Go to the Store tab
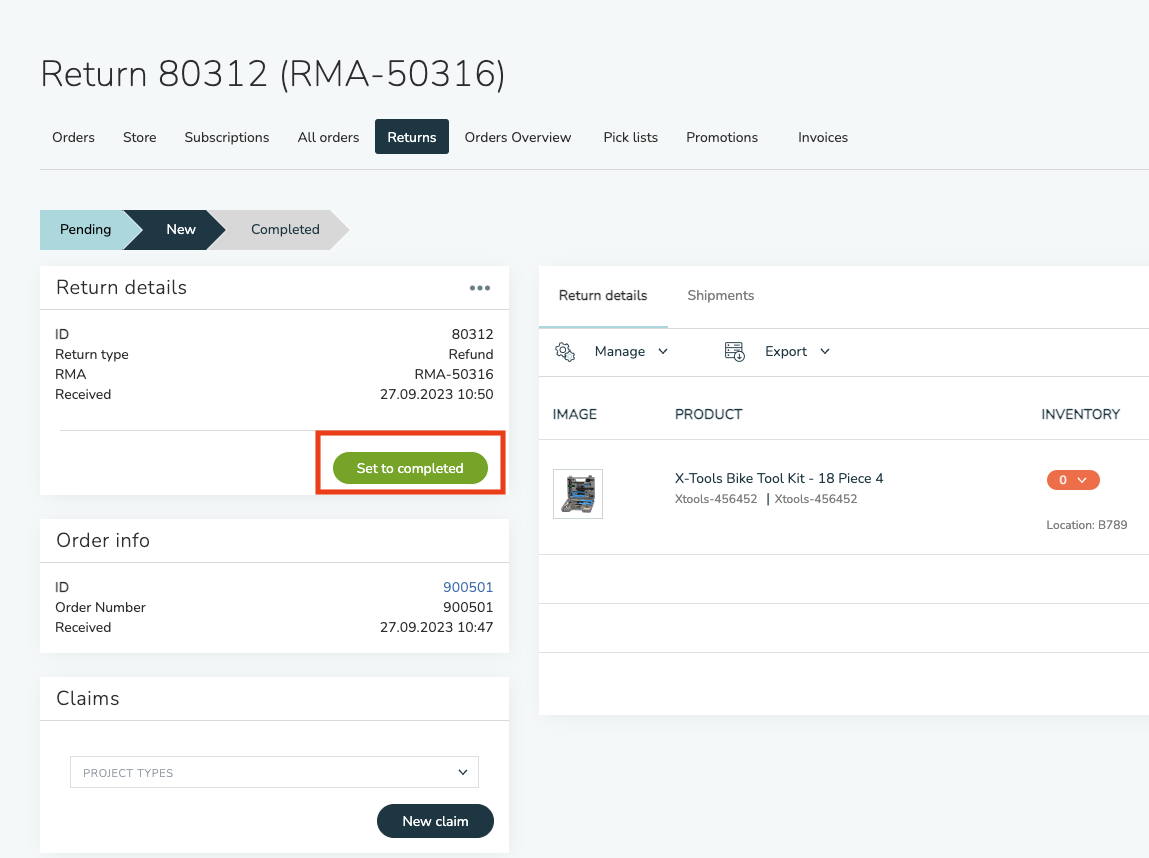Image resolution: width=1149 pixels, height=858 pixels. pos(139,137)
